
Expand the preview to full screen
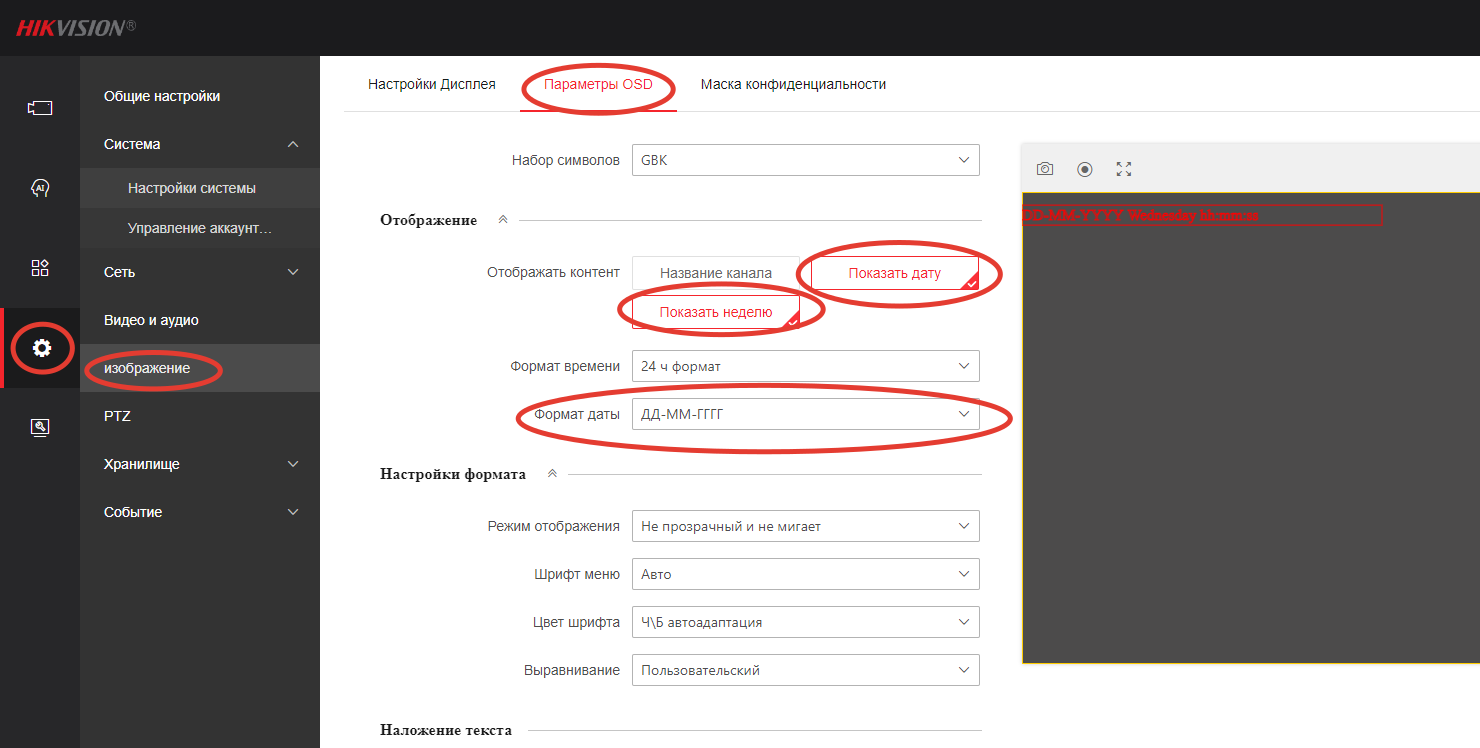pyautogui.click(x=1124, y=169)
